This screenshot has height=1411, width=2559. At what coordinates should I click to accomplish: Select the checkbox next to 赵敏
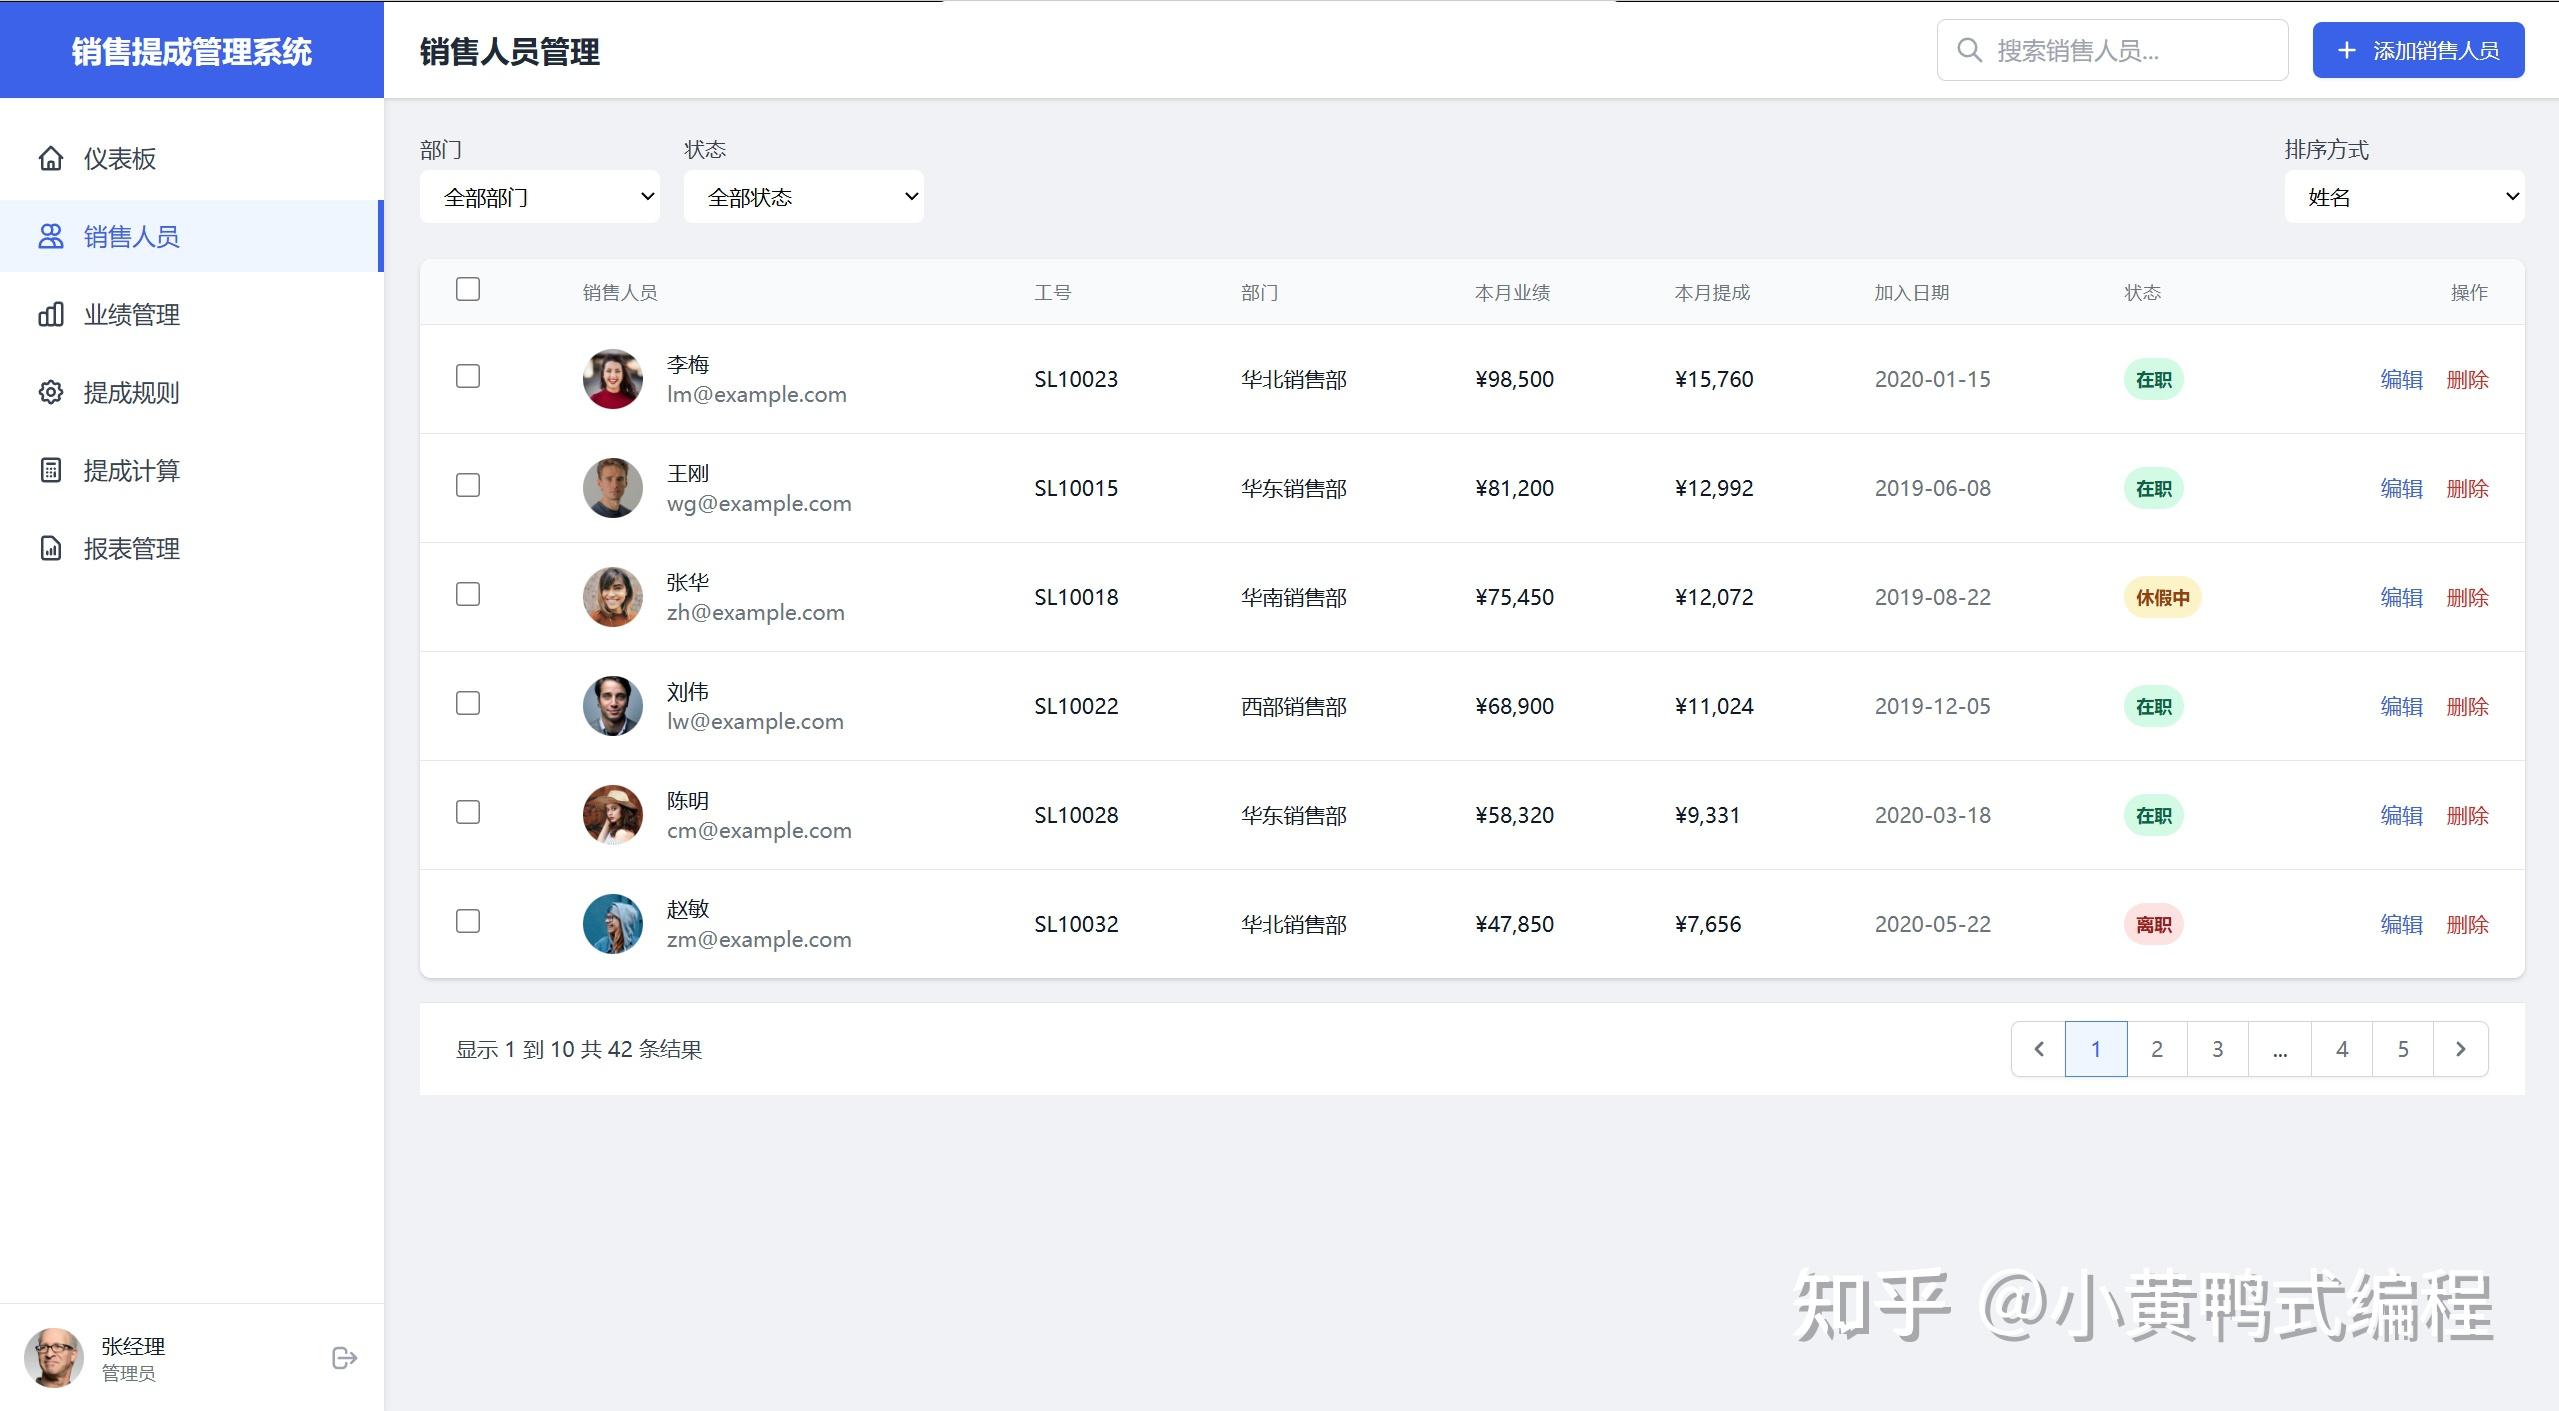[468, 921]
